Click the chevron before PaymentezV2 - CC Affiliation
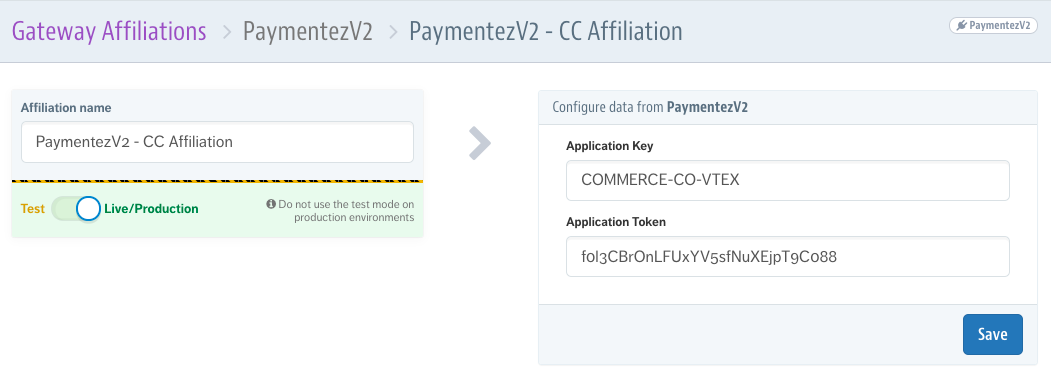Image resolution: width=1051 pixels, height=381 pixels. [x=393, y=32]
